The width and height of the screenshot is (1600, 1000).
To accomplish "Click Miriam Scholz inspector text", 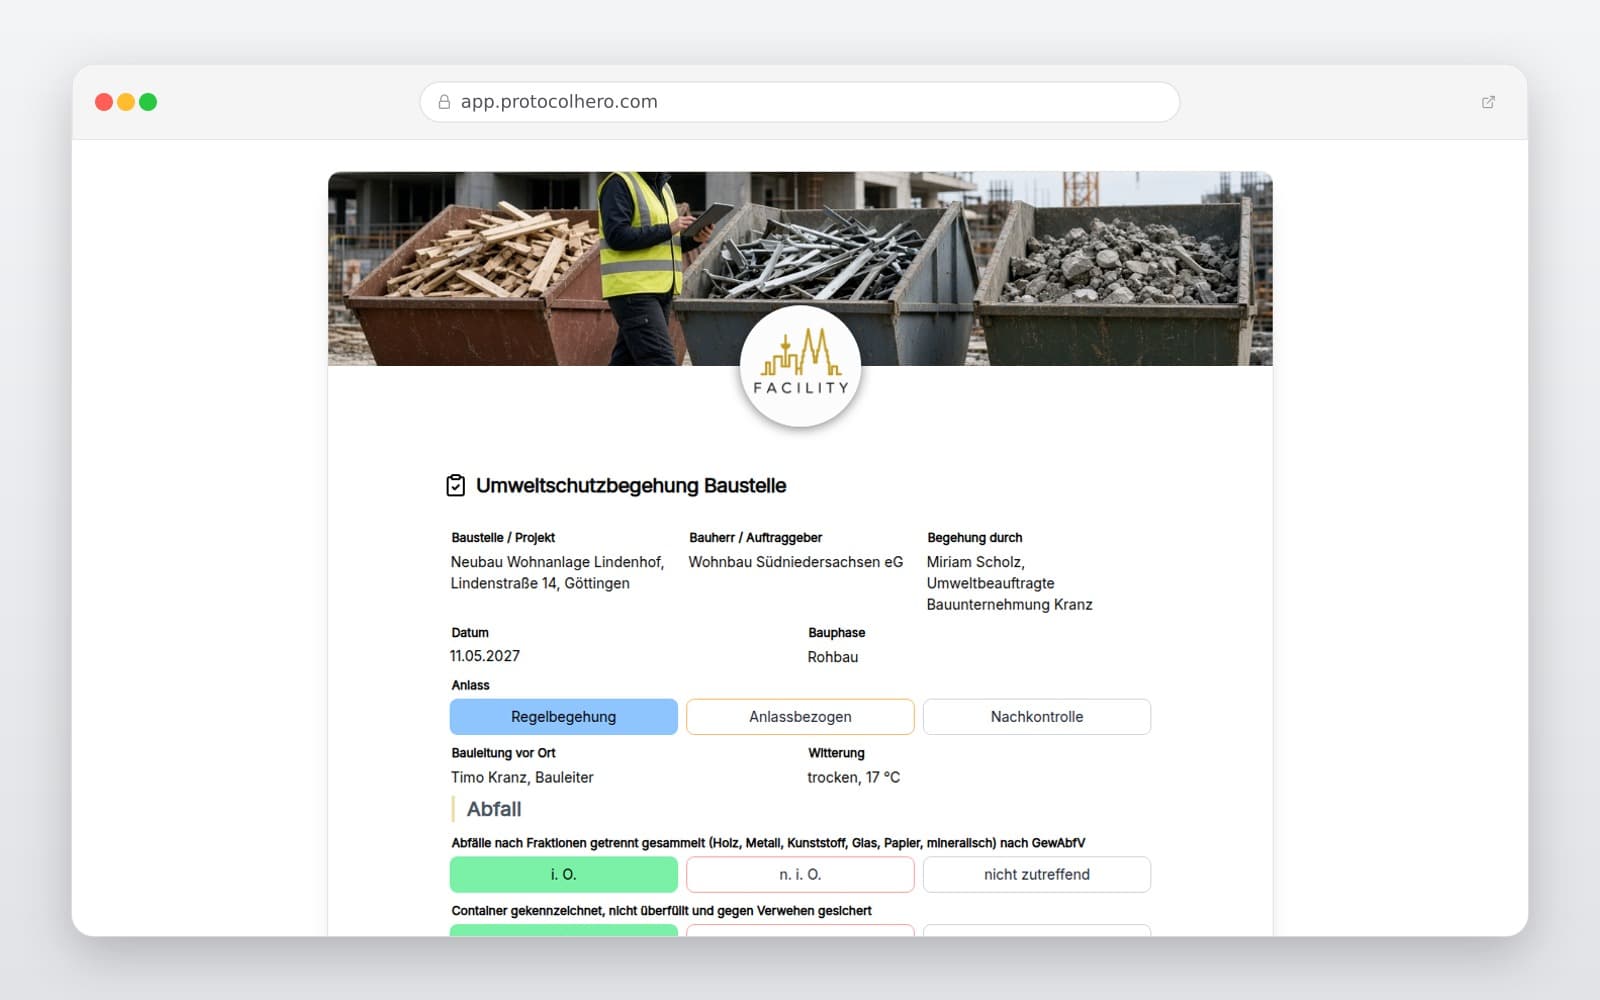I will [1009, 583].
